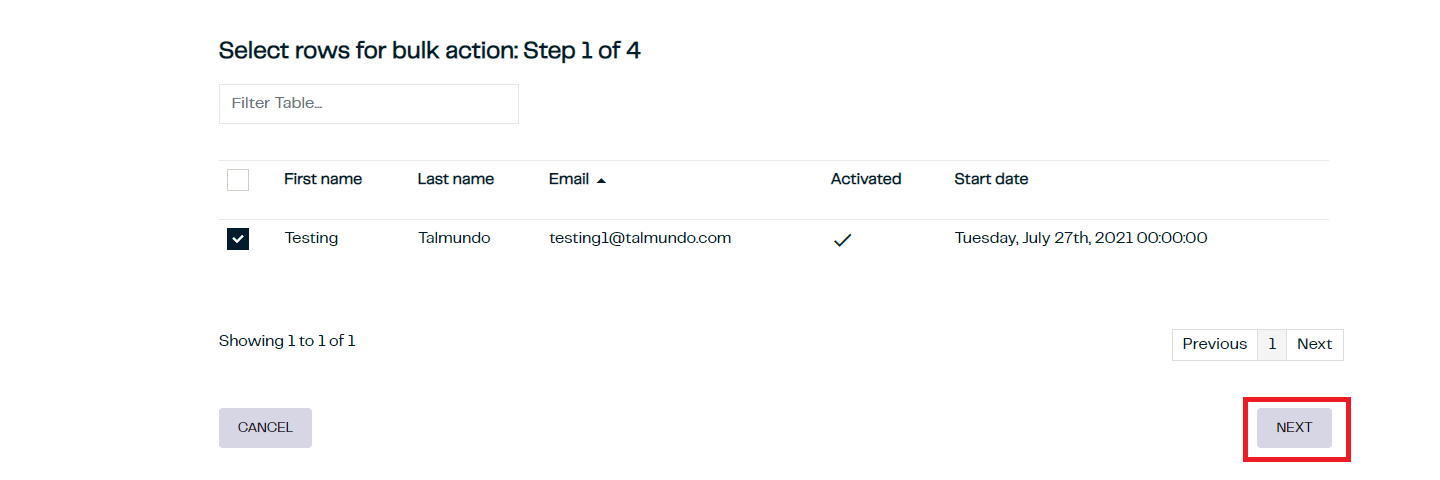Viewport: 1440px width, 480px height.
Task: Click the Email column header text
Action: click(569, 179)
